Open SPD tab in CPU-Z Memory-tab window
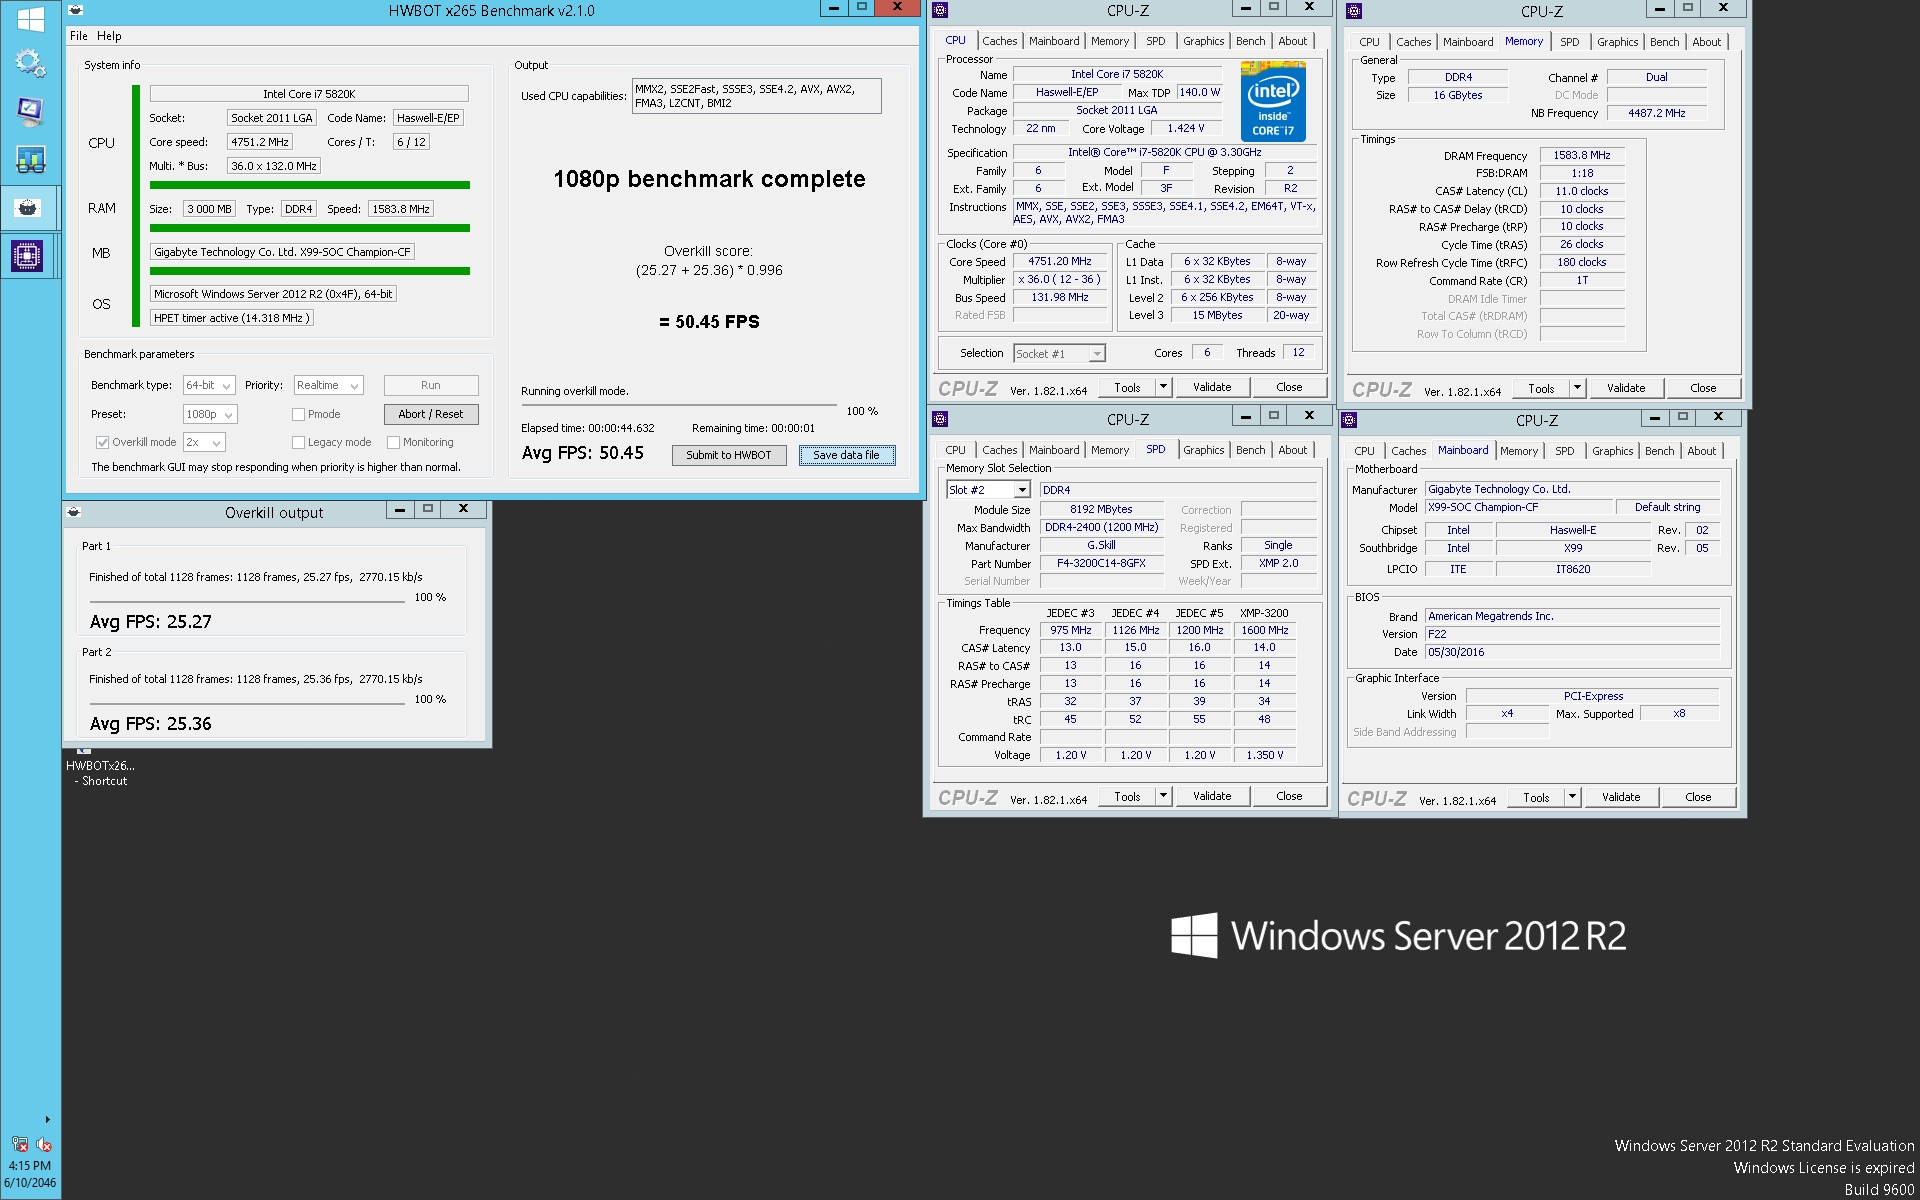Viewport: 1920px width, 1200px height. point(1569,42)
